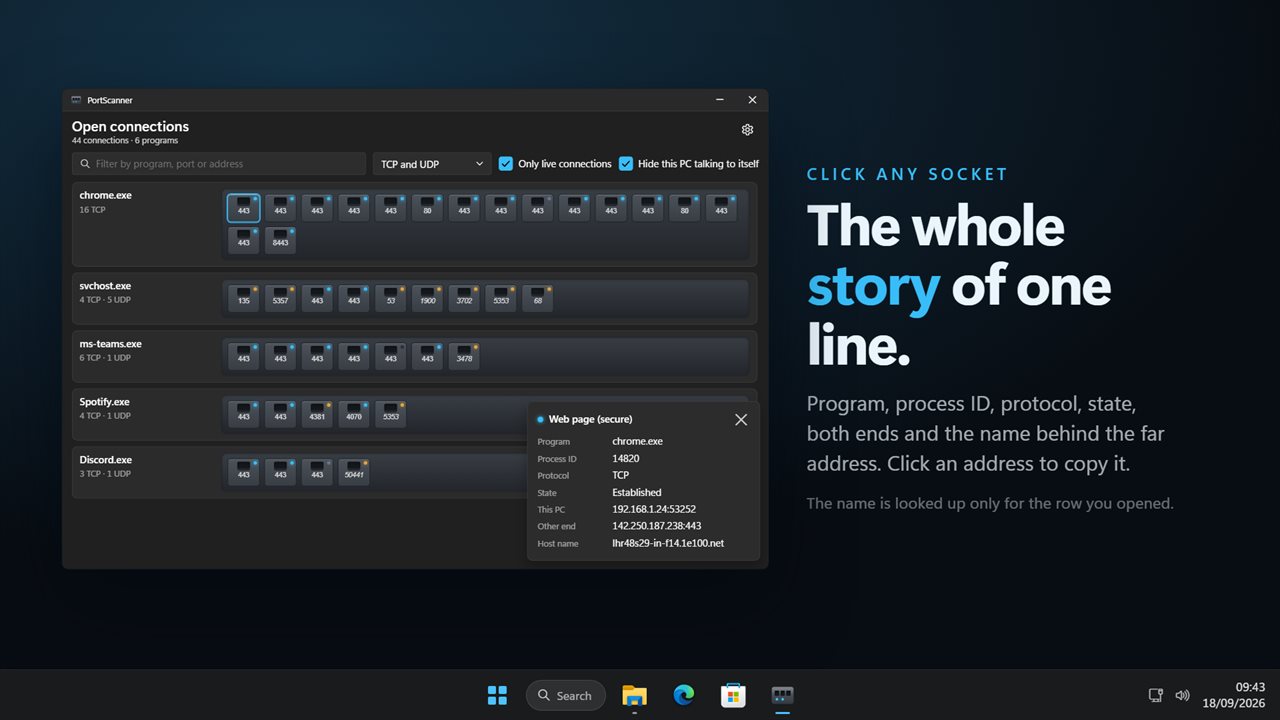Launch File Explorer from the taskbar
This screenshot has width=1280, height=720.
(x=634, y=695)
